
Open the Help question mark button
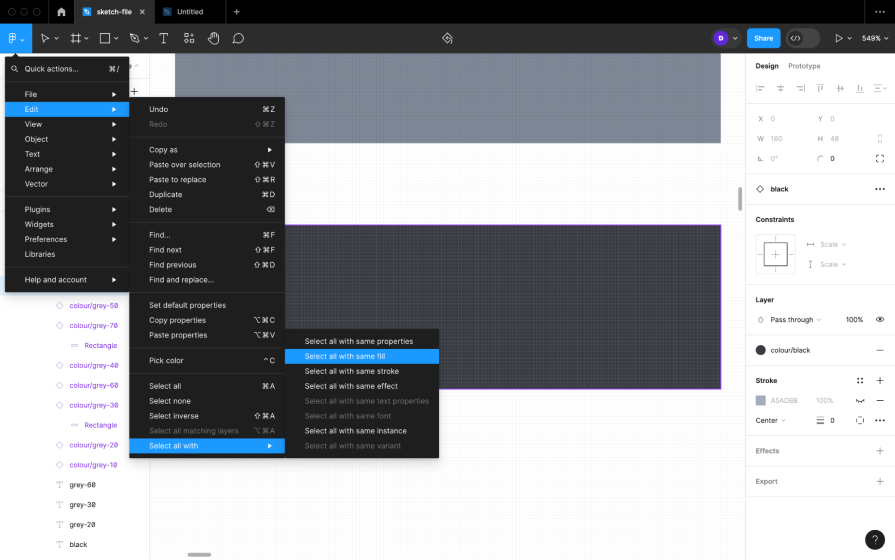[873, 539]
